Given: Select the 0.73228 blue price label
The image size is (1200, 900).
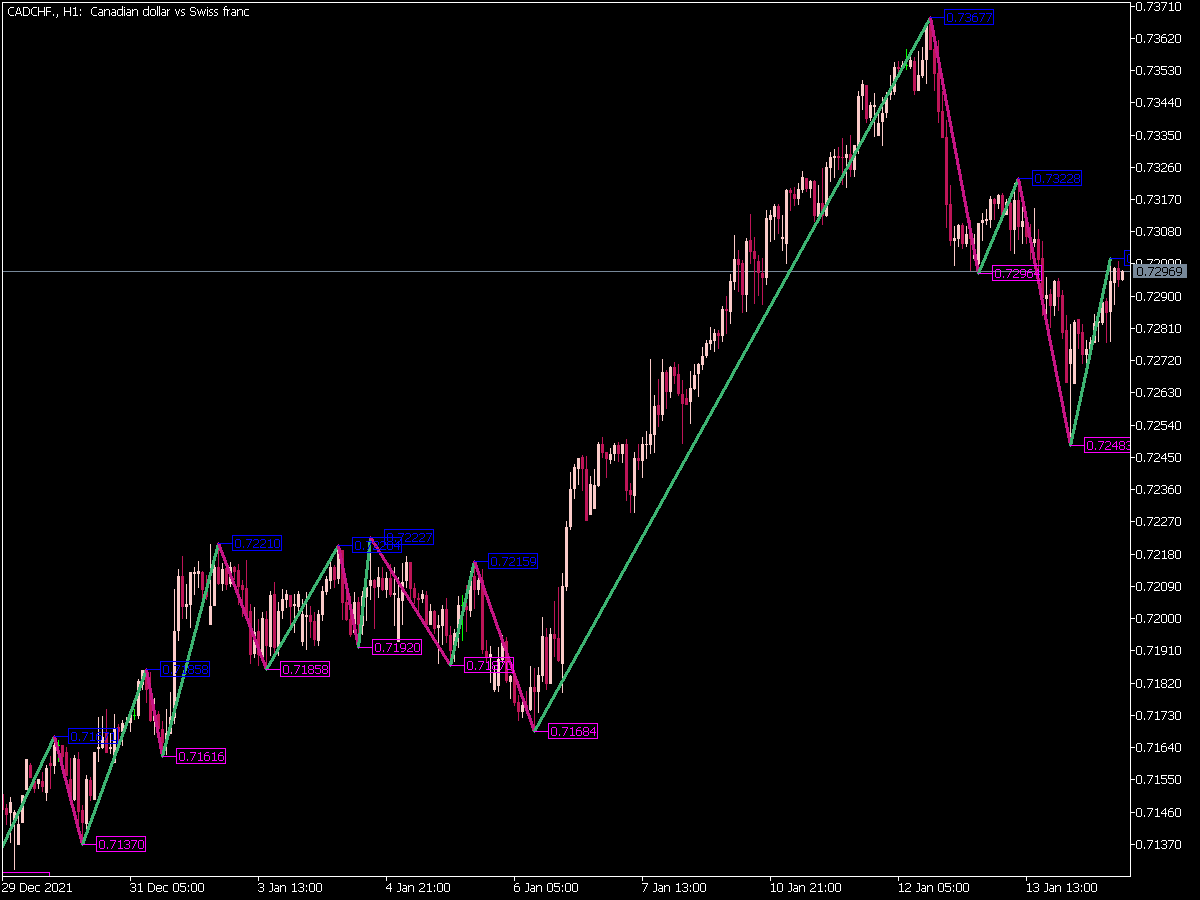Looking at the screenshot, I should point(1057,179).
